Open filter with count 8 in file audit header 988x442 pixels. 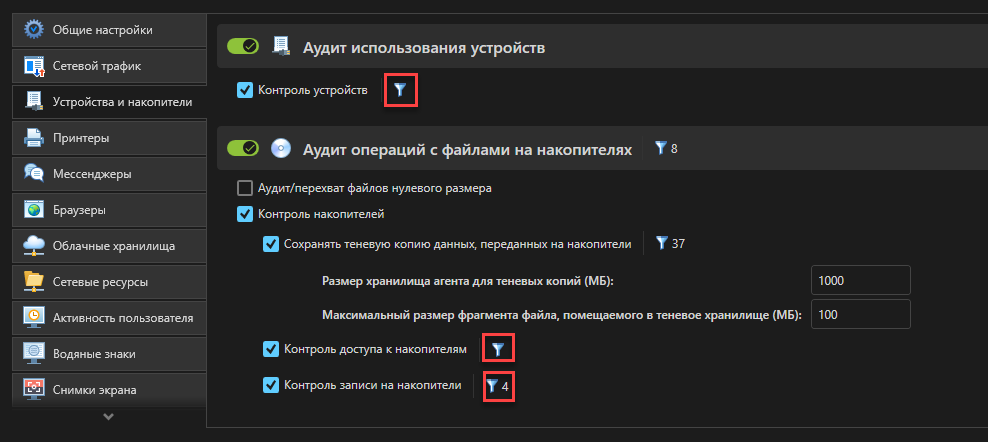tap(666, 149)
